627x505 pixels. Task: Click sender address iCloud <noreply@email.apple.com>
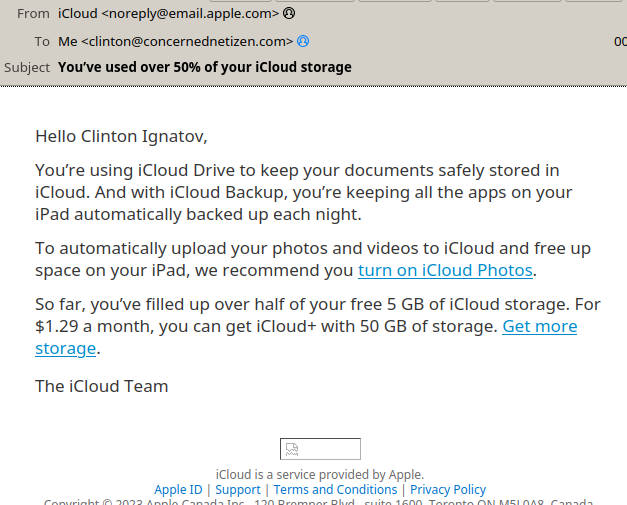tap(168, 14)
